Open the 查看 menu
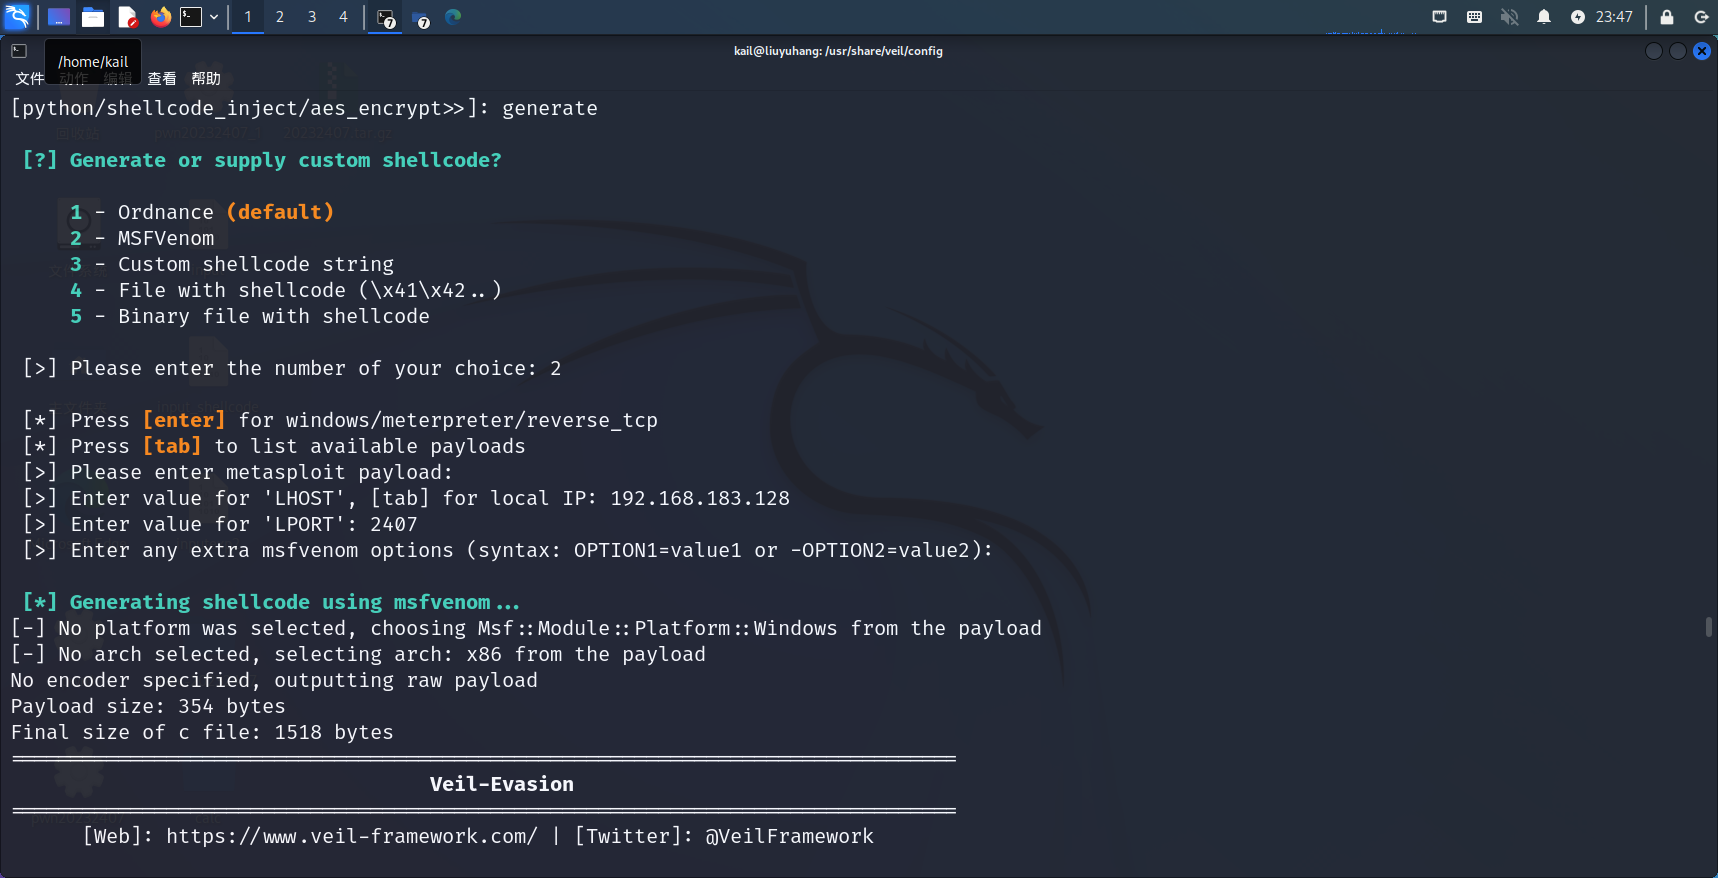 (x=162, y=78)
